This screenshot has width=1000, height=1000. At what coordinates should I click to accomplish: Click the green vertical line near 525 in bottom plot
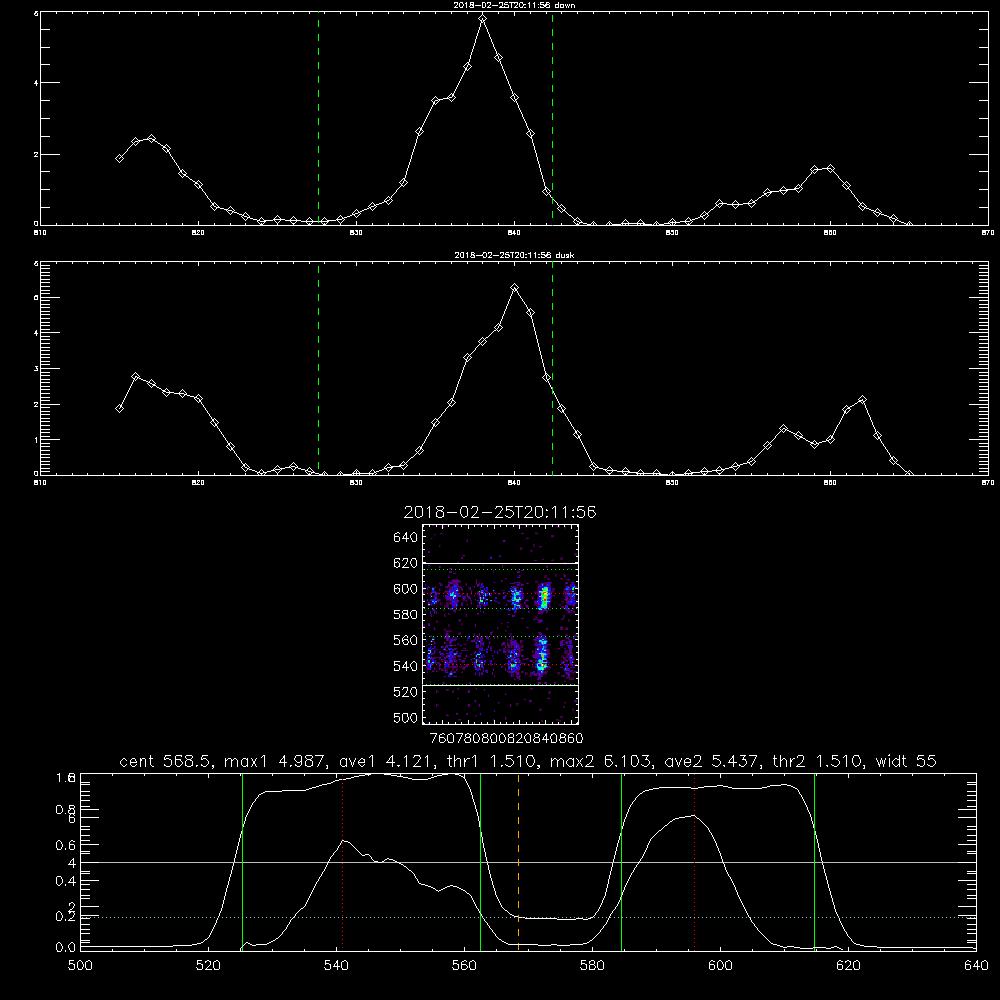click(x=242, y=863)
